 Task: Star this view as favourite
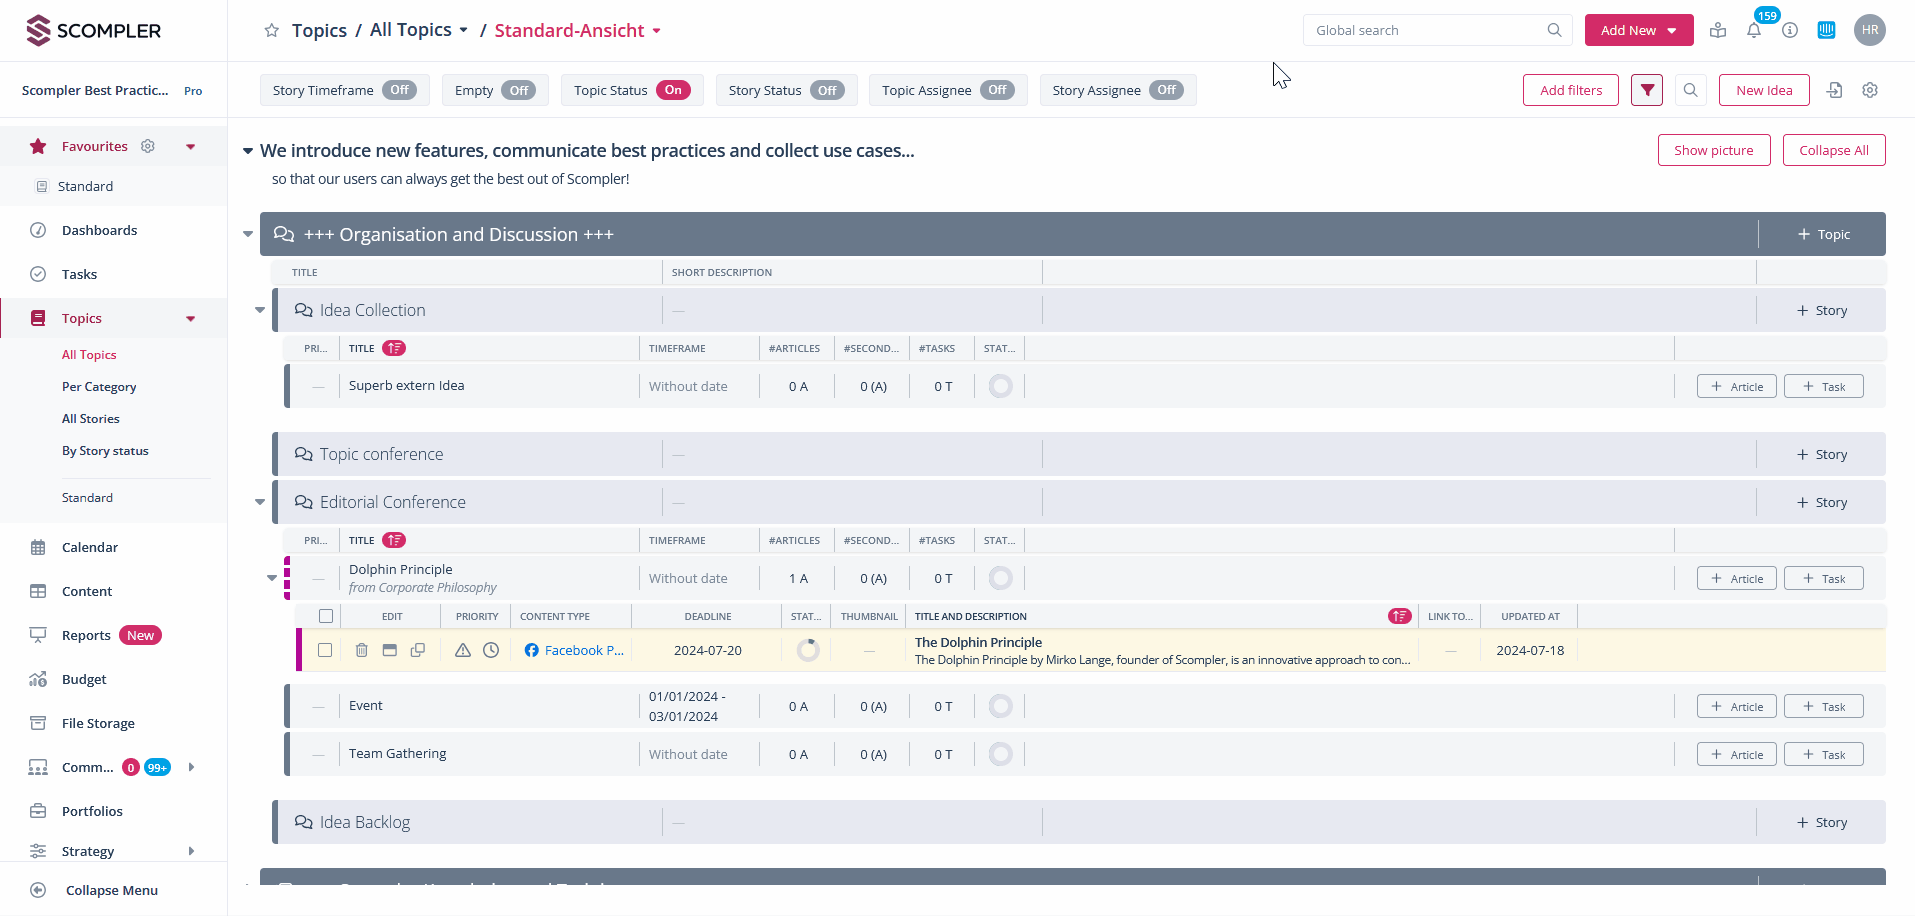tap(271, 31)
